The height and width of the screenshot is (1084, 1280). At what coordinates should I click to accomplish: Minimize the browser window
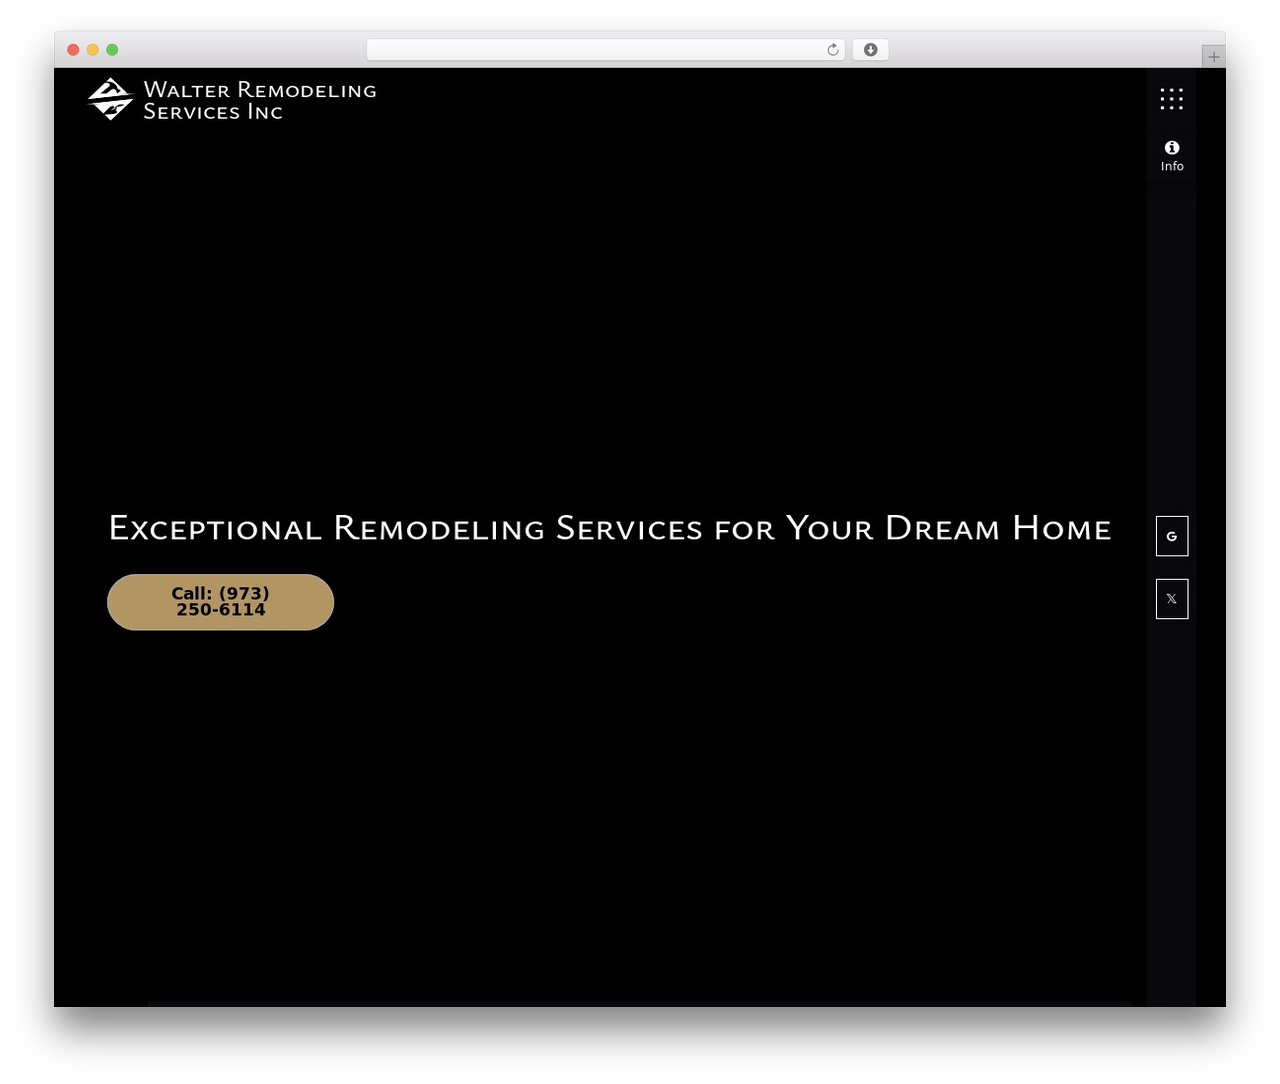[93, 50]
